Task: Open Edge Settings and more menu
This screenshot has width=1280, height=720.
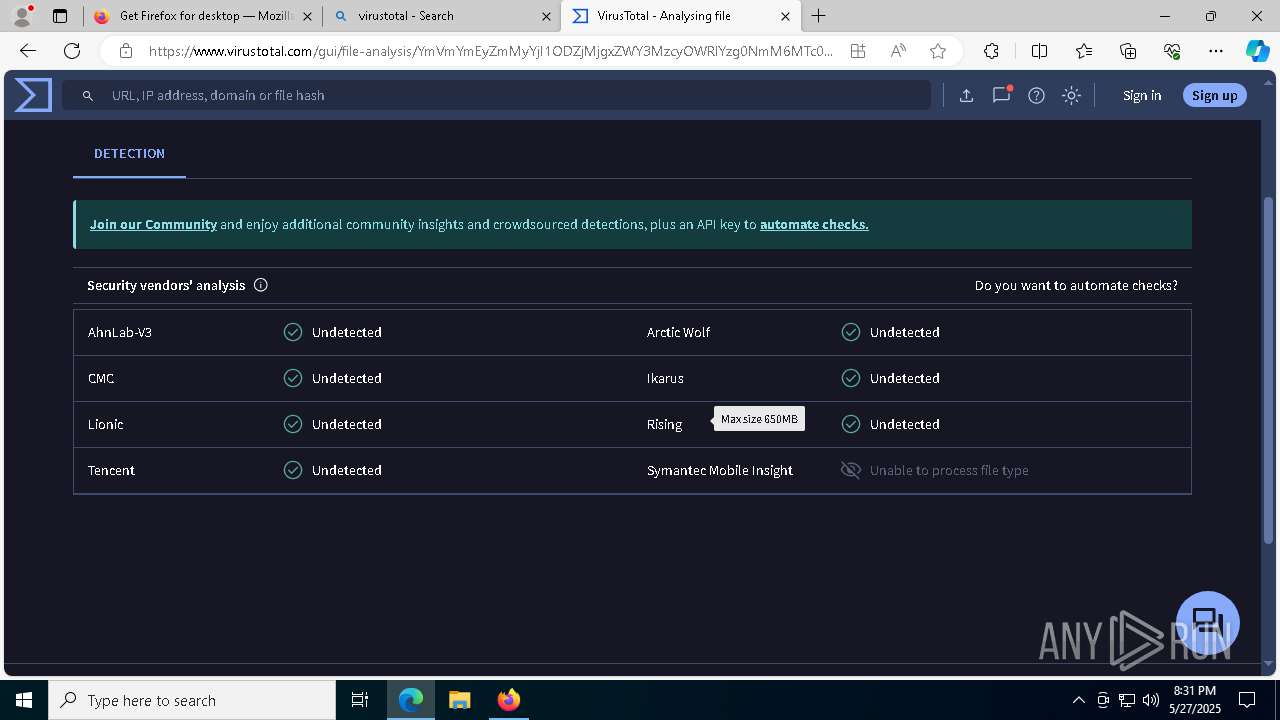Action: point(1216,51)
